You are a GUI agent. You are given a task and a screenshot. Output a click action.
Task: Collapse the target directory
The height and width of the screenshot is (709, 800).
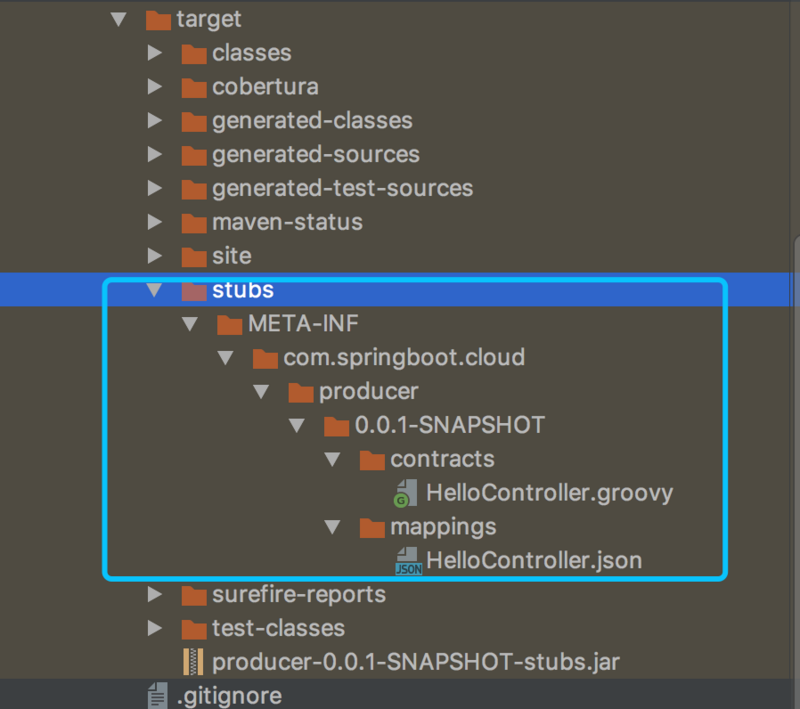[118, 19]
